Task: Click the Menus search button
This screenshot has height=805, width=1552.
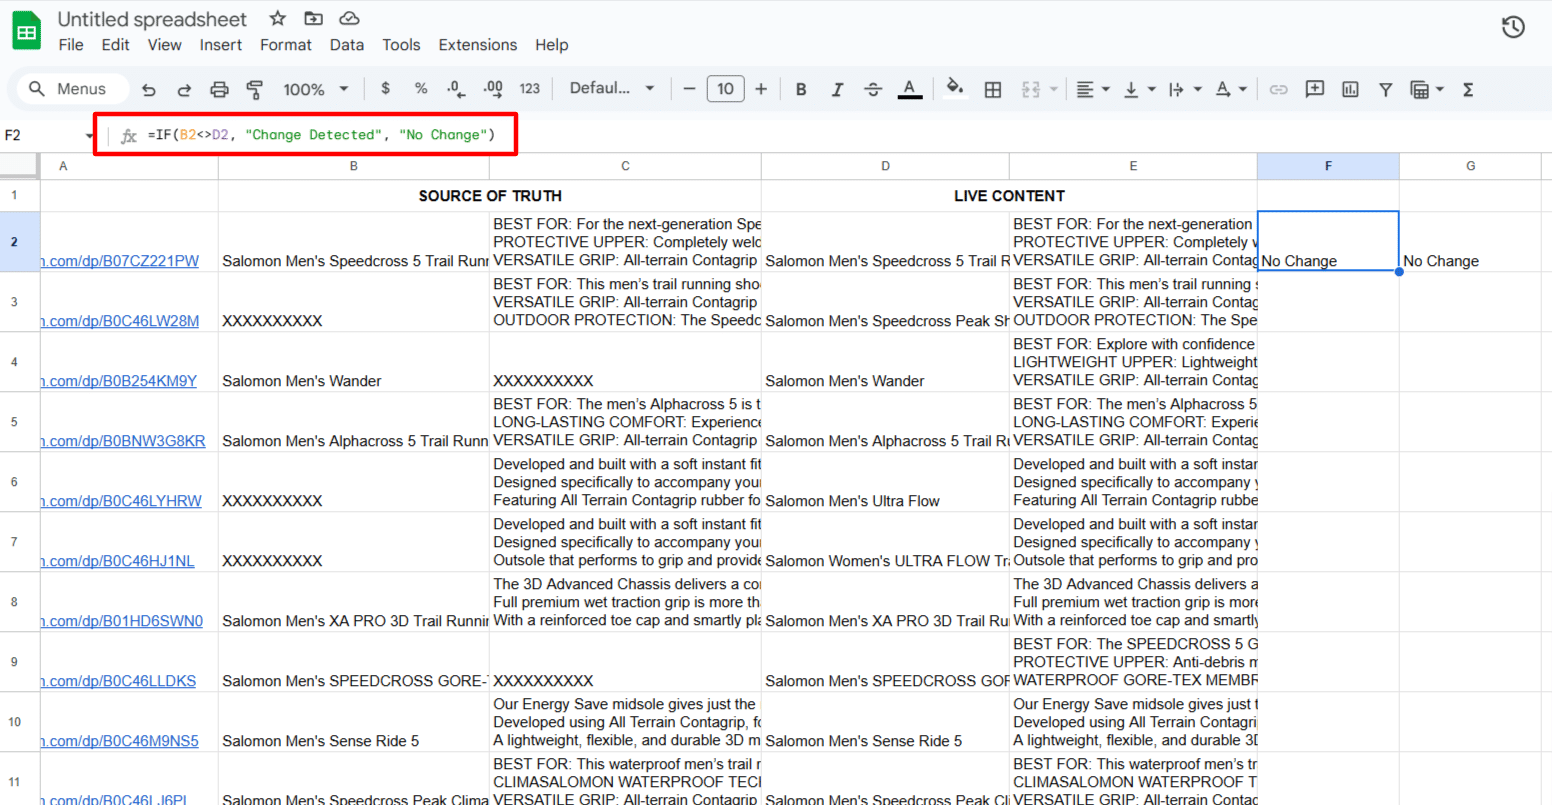Action: (72, 89)
